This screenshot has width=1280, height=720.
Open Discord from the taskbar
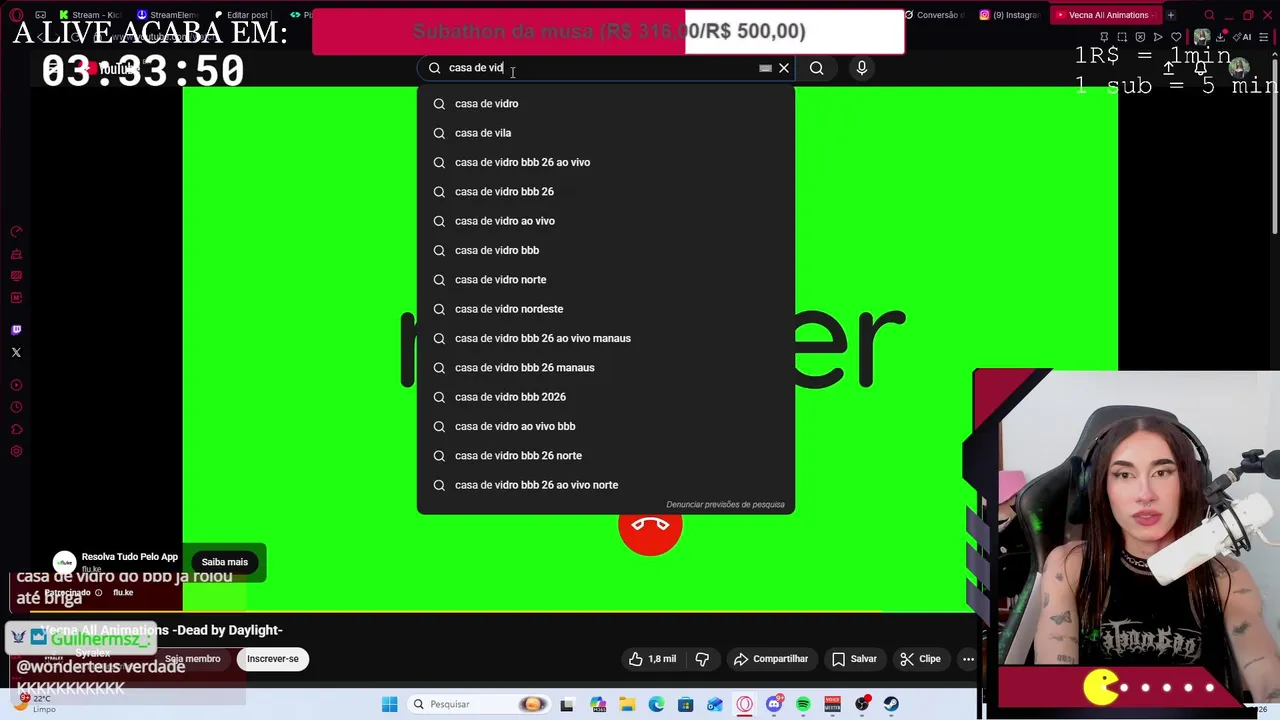[x=774, y=704]
